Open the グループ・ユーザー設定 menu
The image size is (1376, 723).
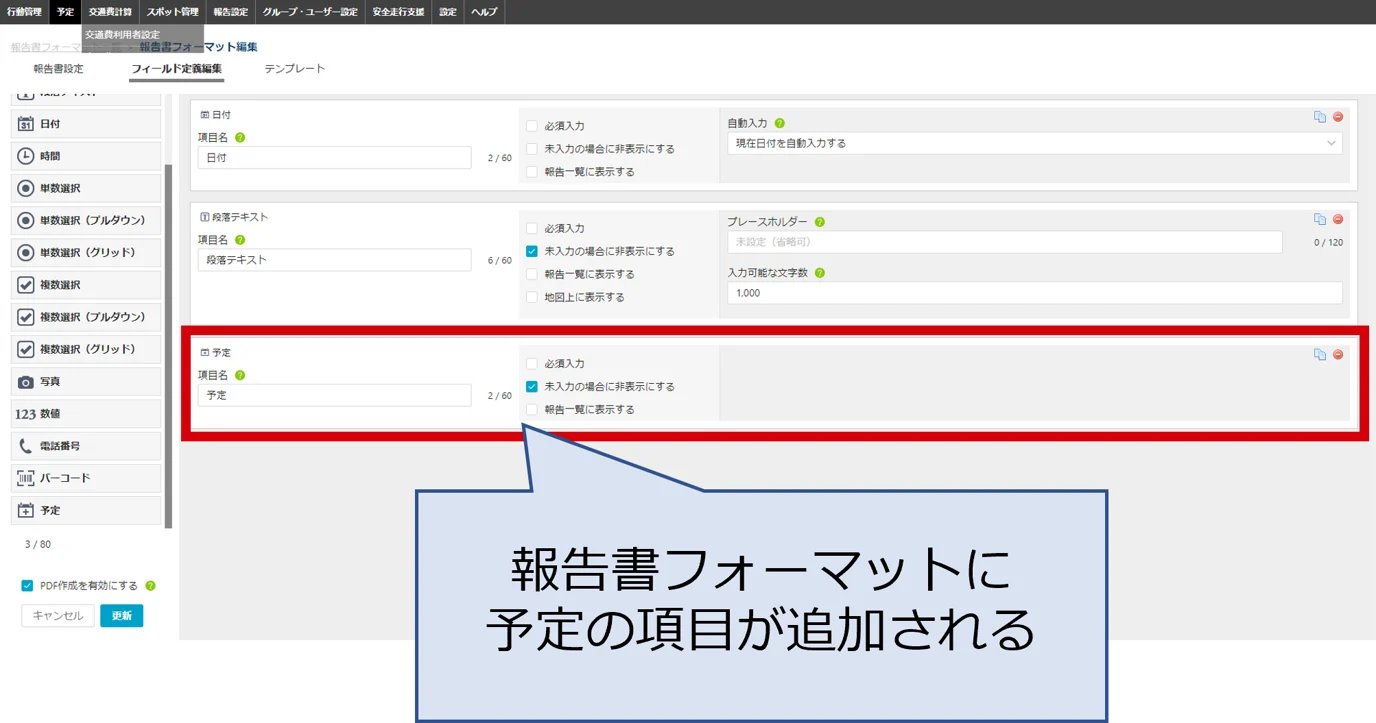310,12
